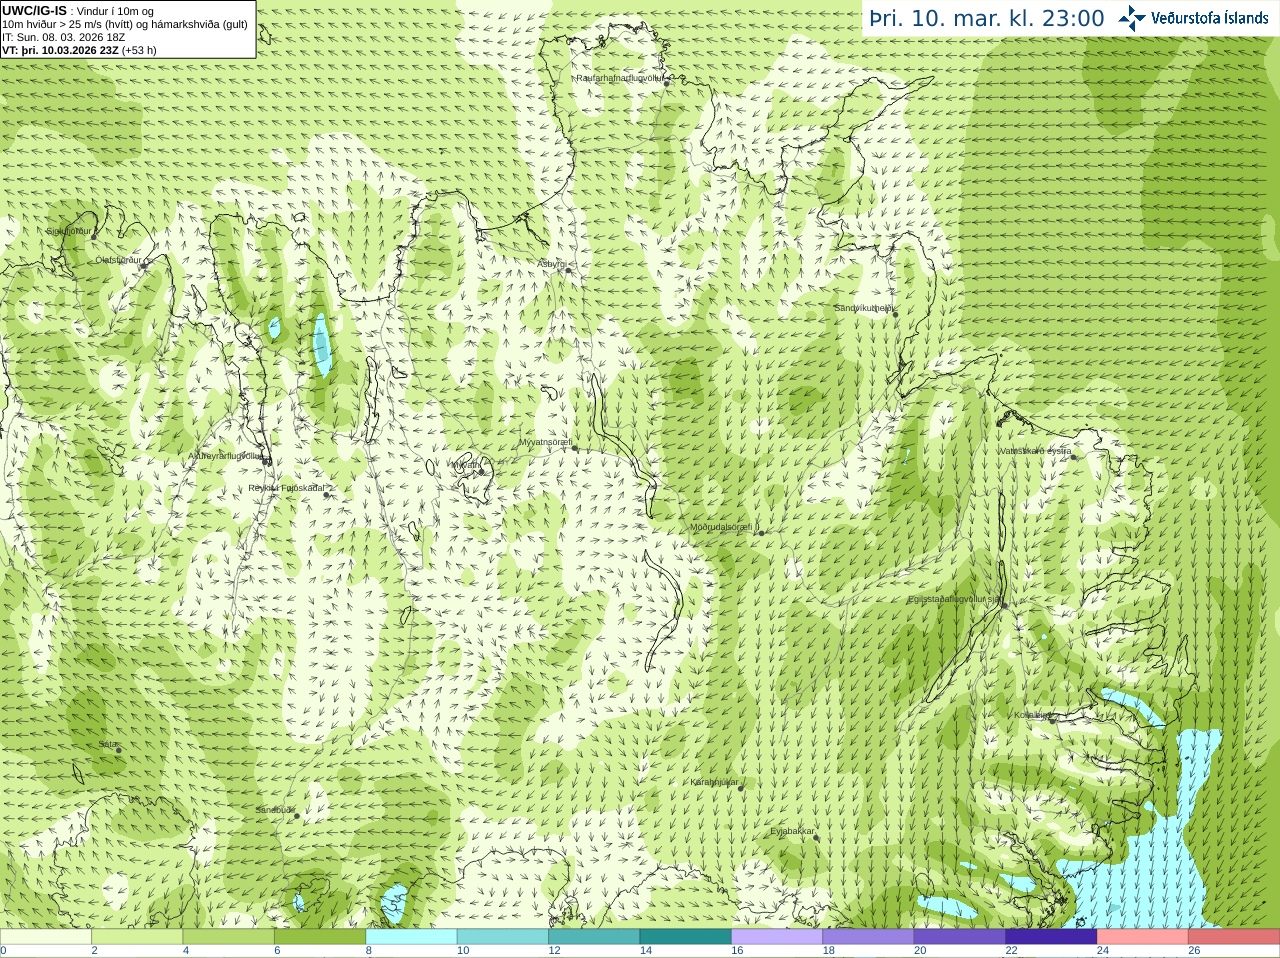Select the 14–16 m/s dark teal swatch
The width and height of the screenshot is (1280, 958).
(x=685, y=937)
